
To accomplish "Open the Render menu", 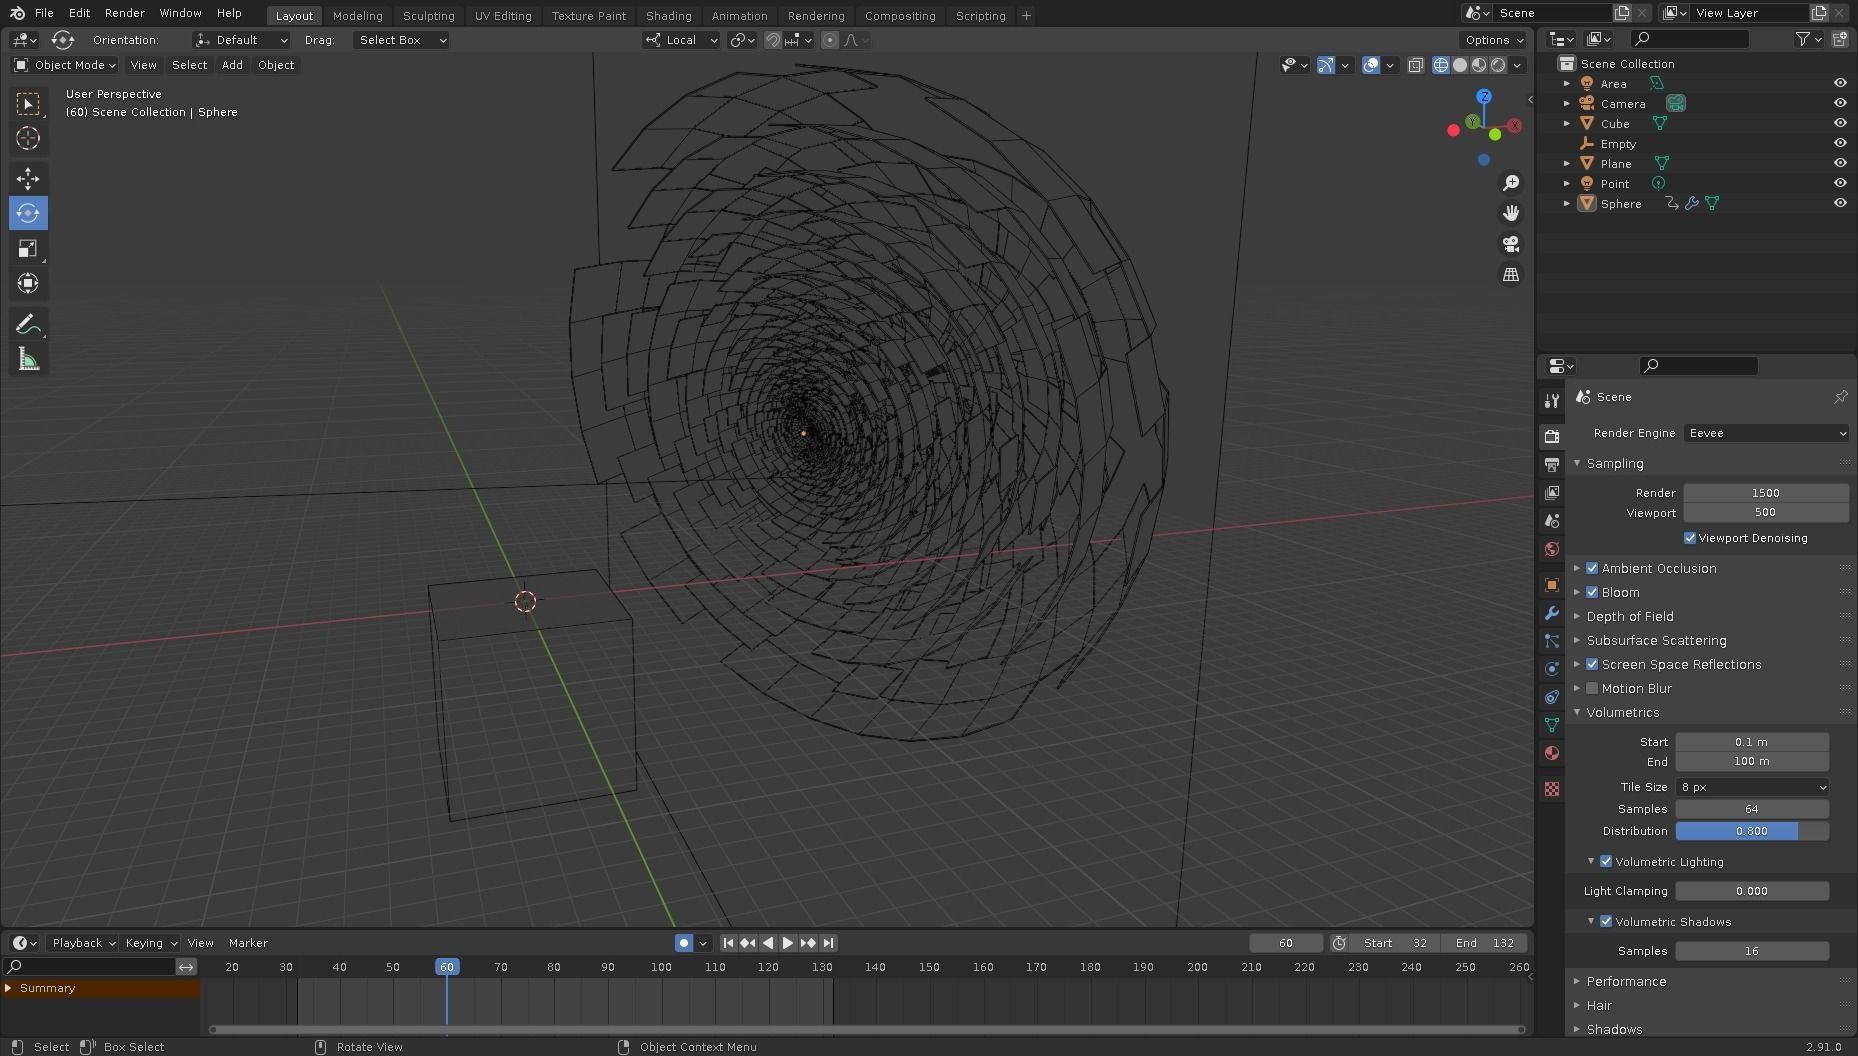I will (x=125, y=13).
